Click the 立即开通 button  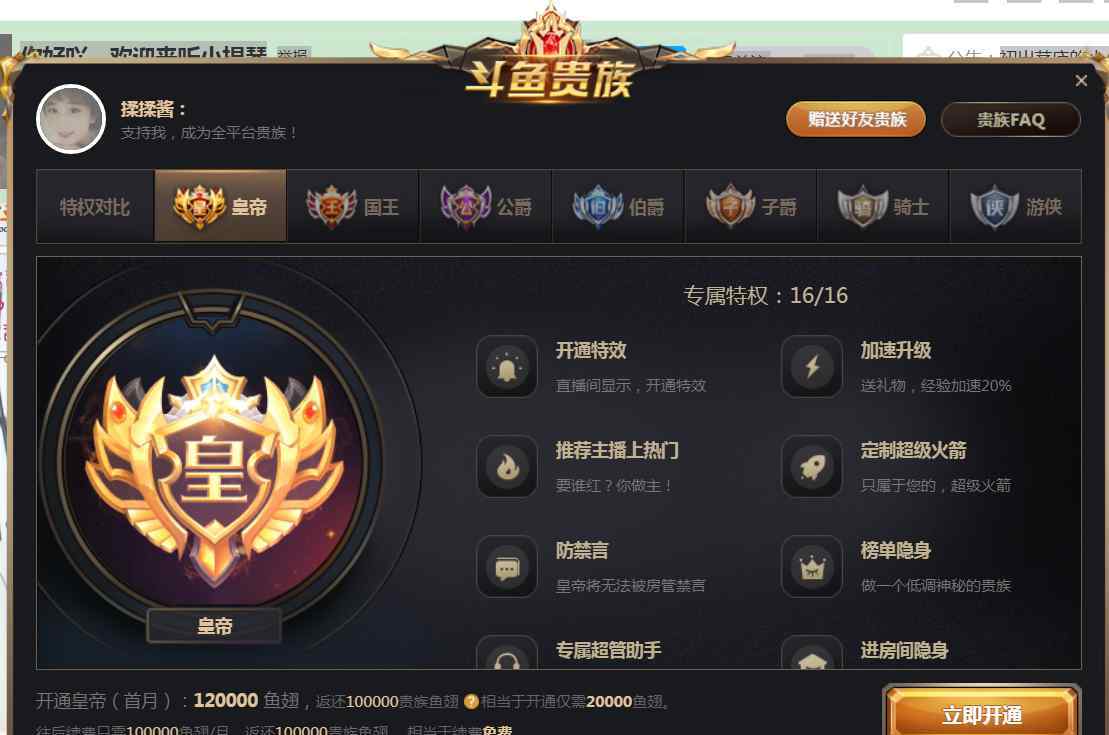point(982,714)
